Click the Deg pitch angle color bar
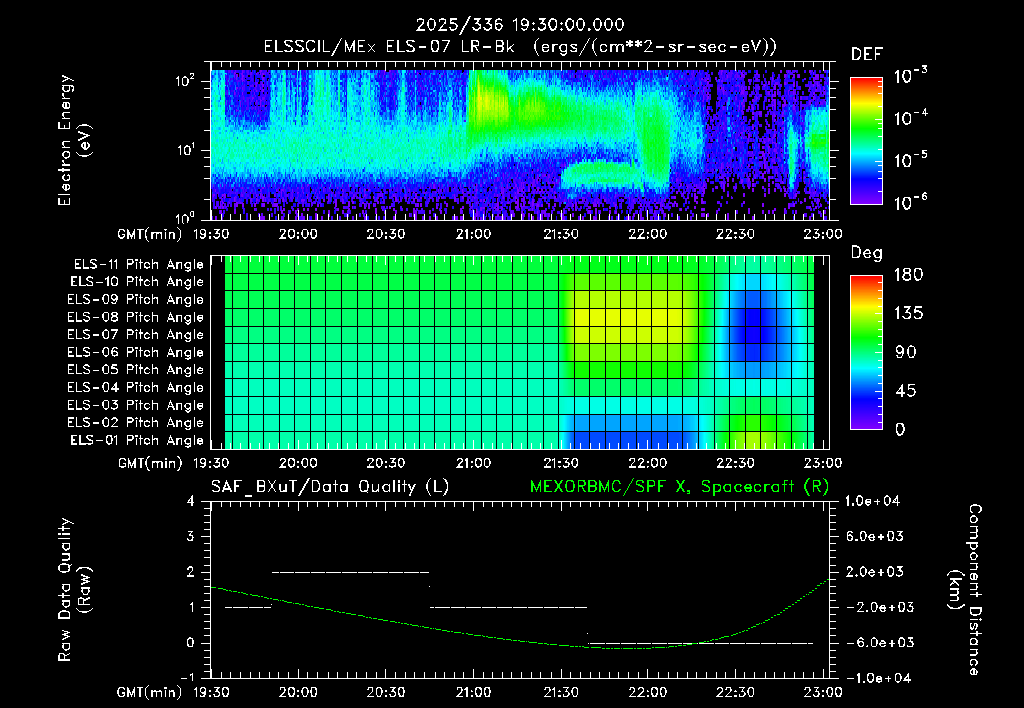This screenshot has height=708, width=1024. 866,352
